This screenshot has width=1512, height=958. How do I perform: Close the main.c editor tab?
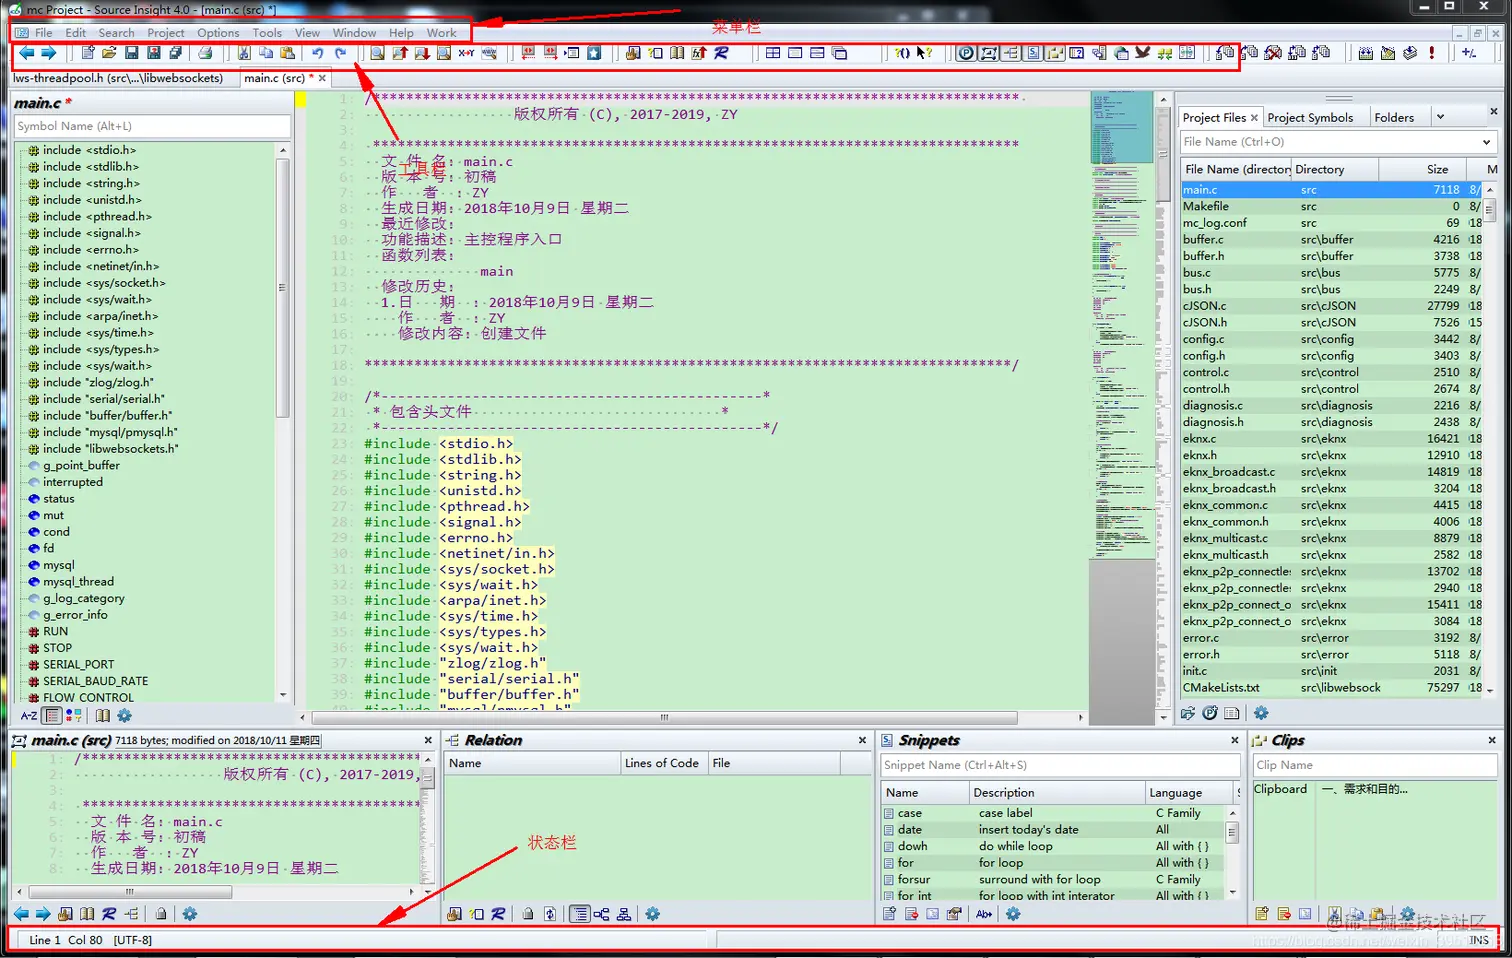click(x=322, y=78)
